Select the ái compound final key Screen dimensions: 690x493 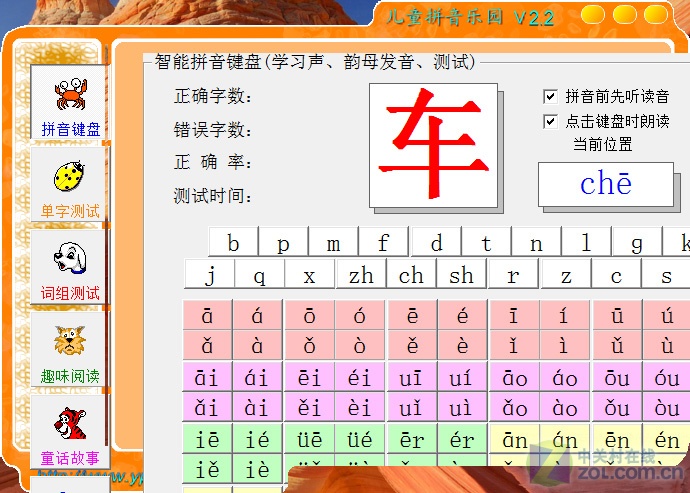coord(257,377)
